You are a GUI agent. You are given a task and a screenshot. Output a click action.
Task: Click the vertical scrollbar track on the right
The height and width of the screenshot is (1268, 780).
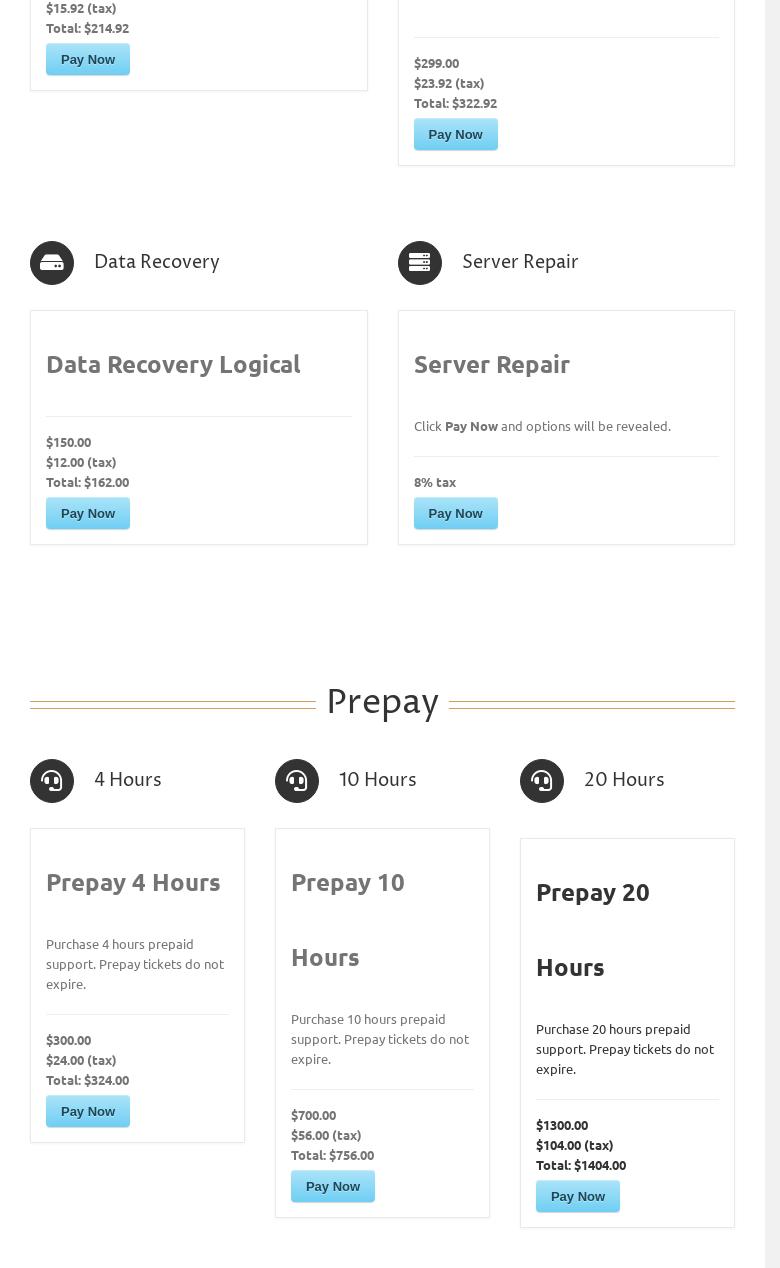coord(772,634)
